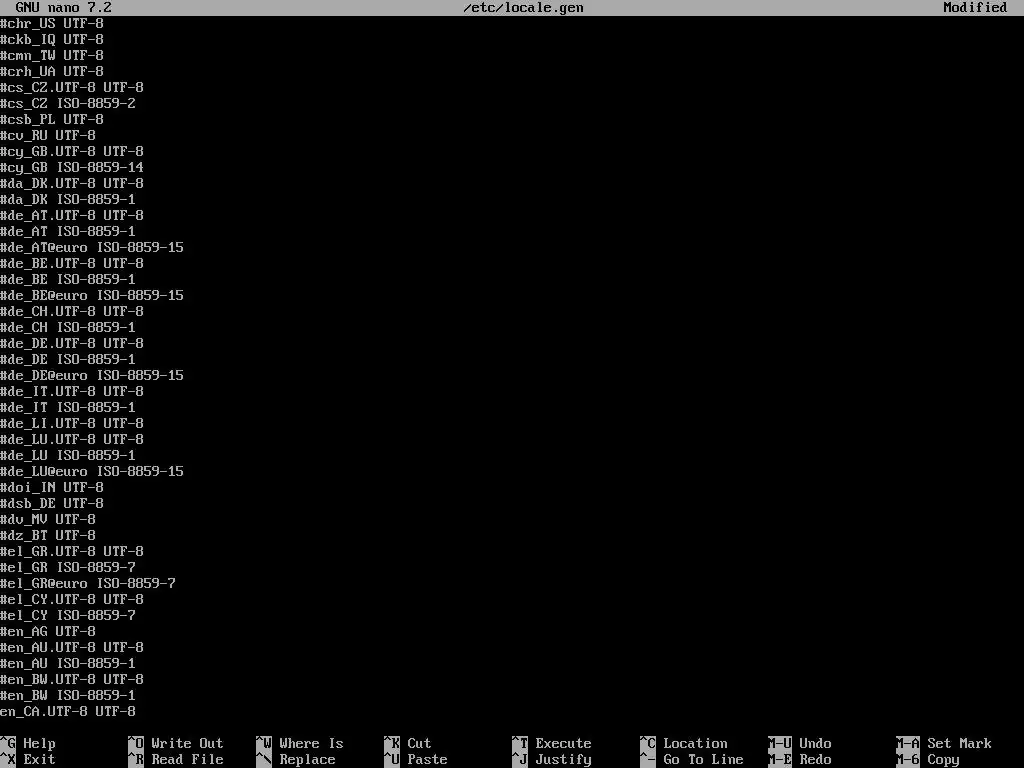Click the GNU nano 7.2 title text
This screenshot has width=1024, height=768.
(x=63, y=8)
